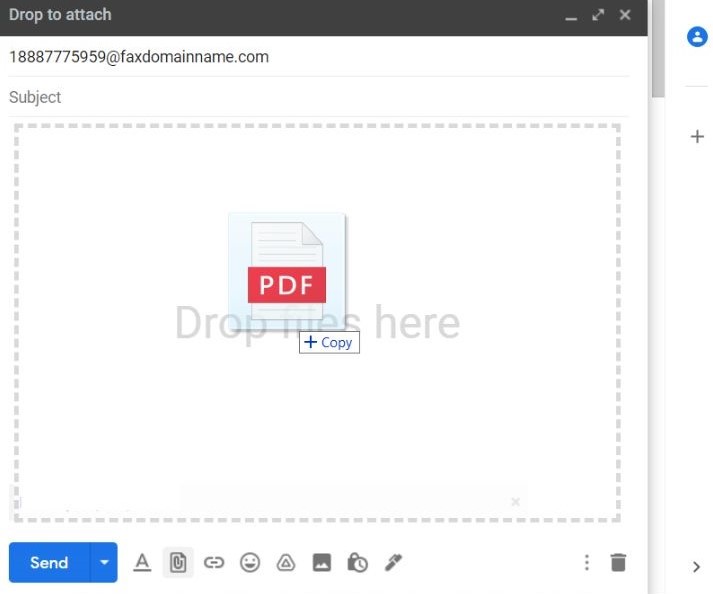
Task: Click the blue Send button
Action: click(50, 563)
